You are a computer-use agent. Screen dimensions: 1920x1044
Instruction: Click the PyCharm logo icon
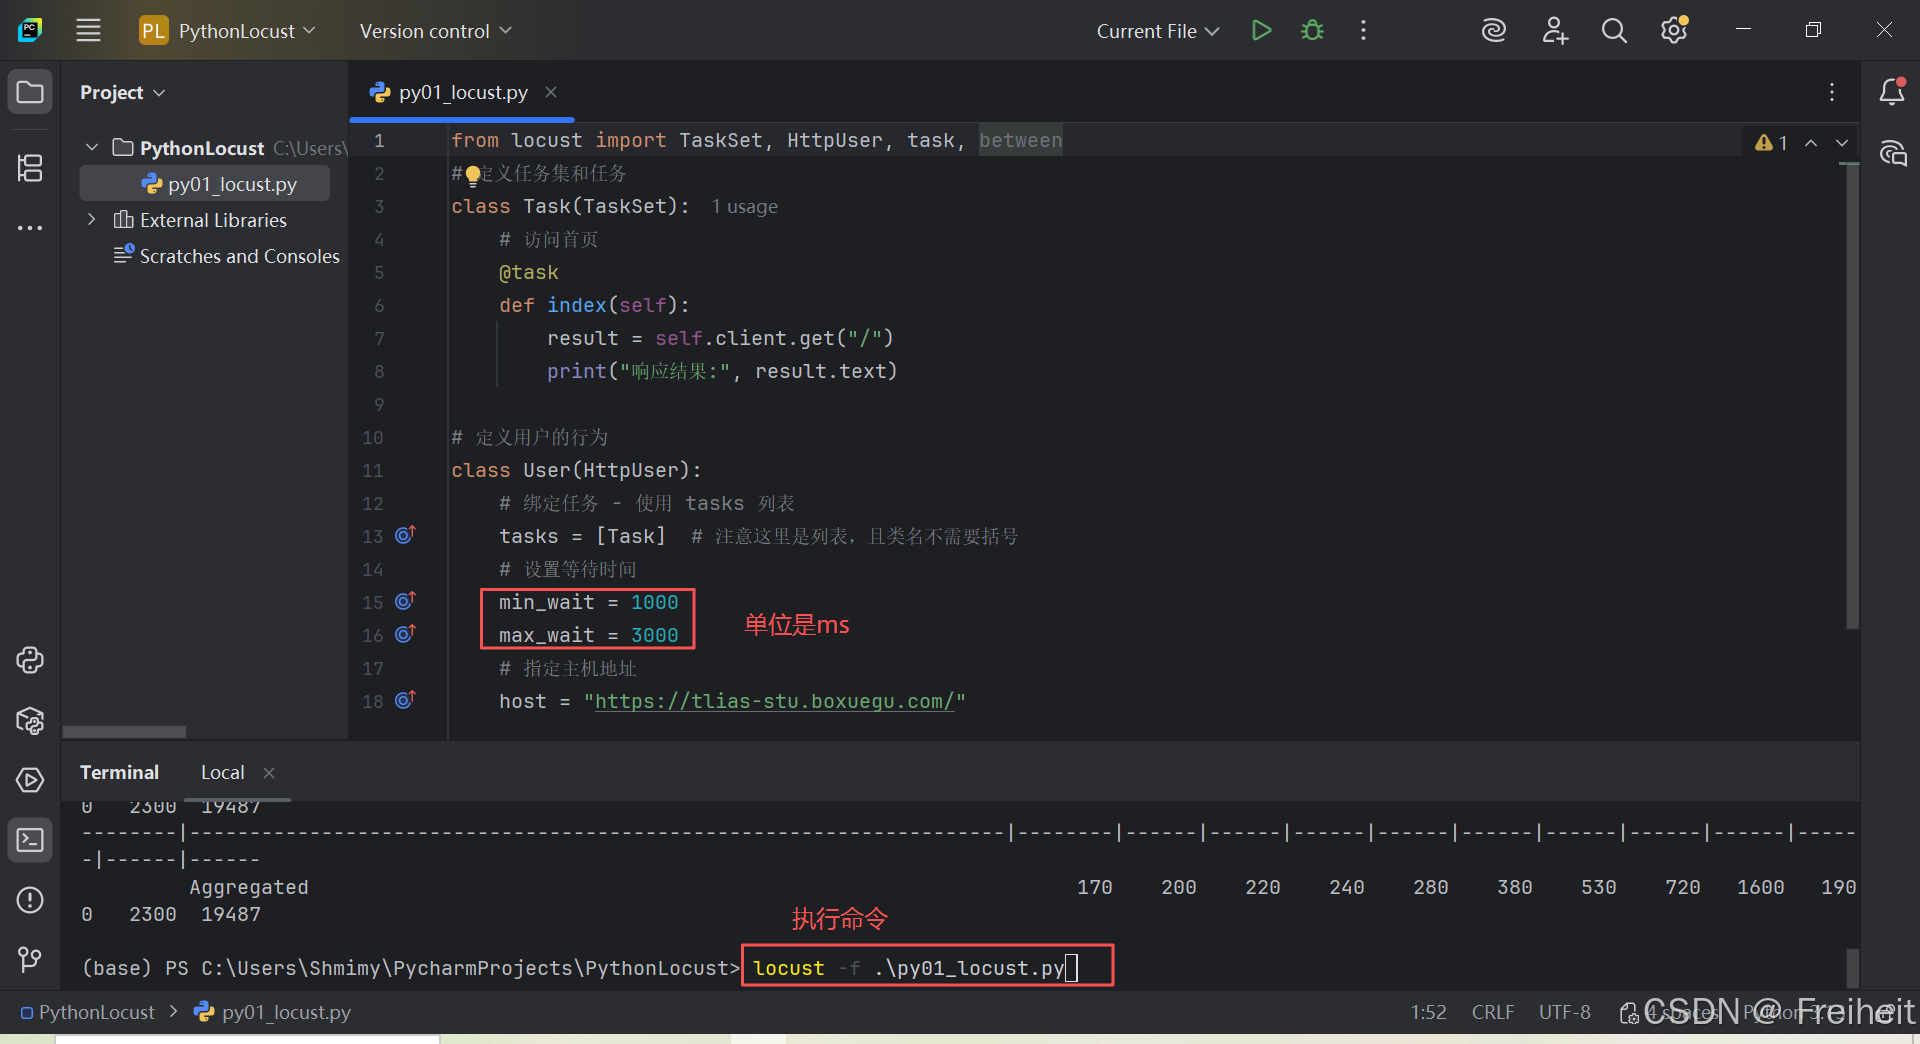point(30,30)
